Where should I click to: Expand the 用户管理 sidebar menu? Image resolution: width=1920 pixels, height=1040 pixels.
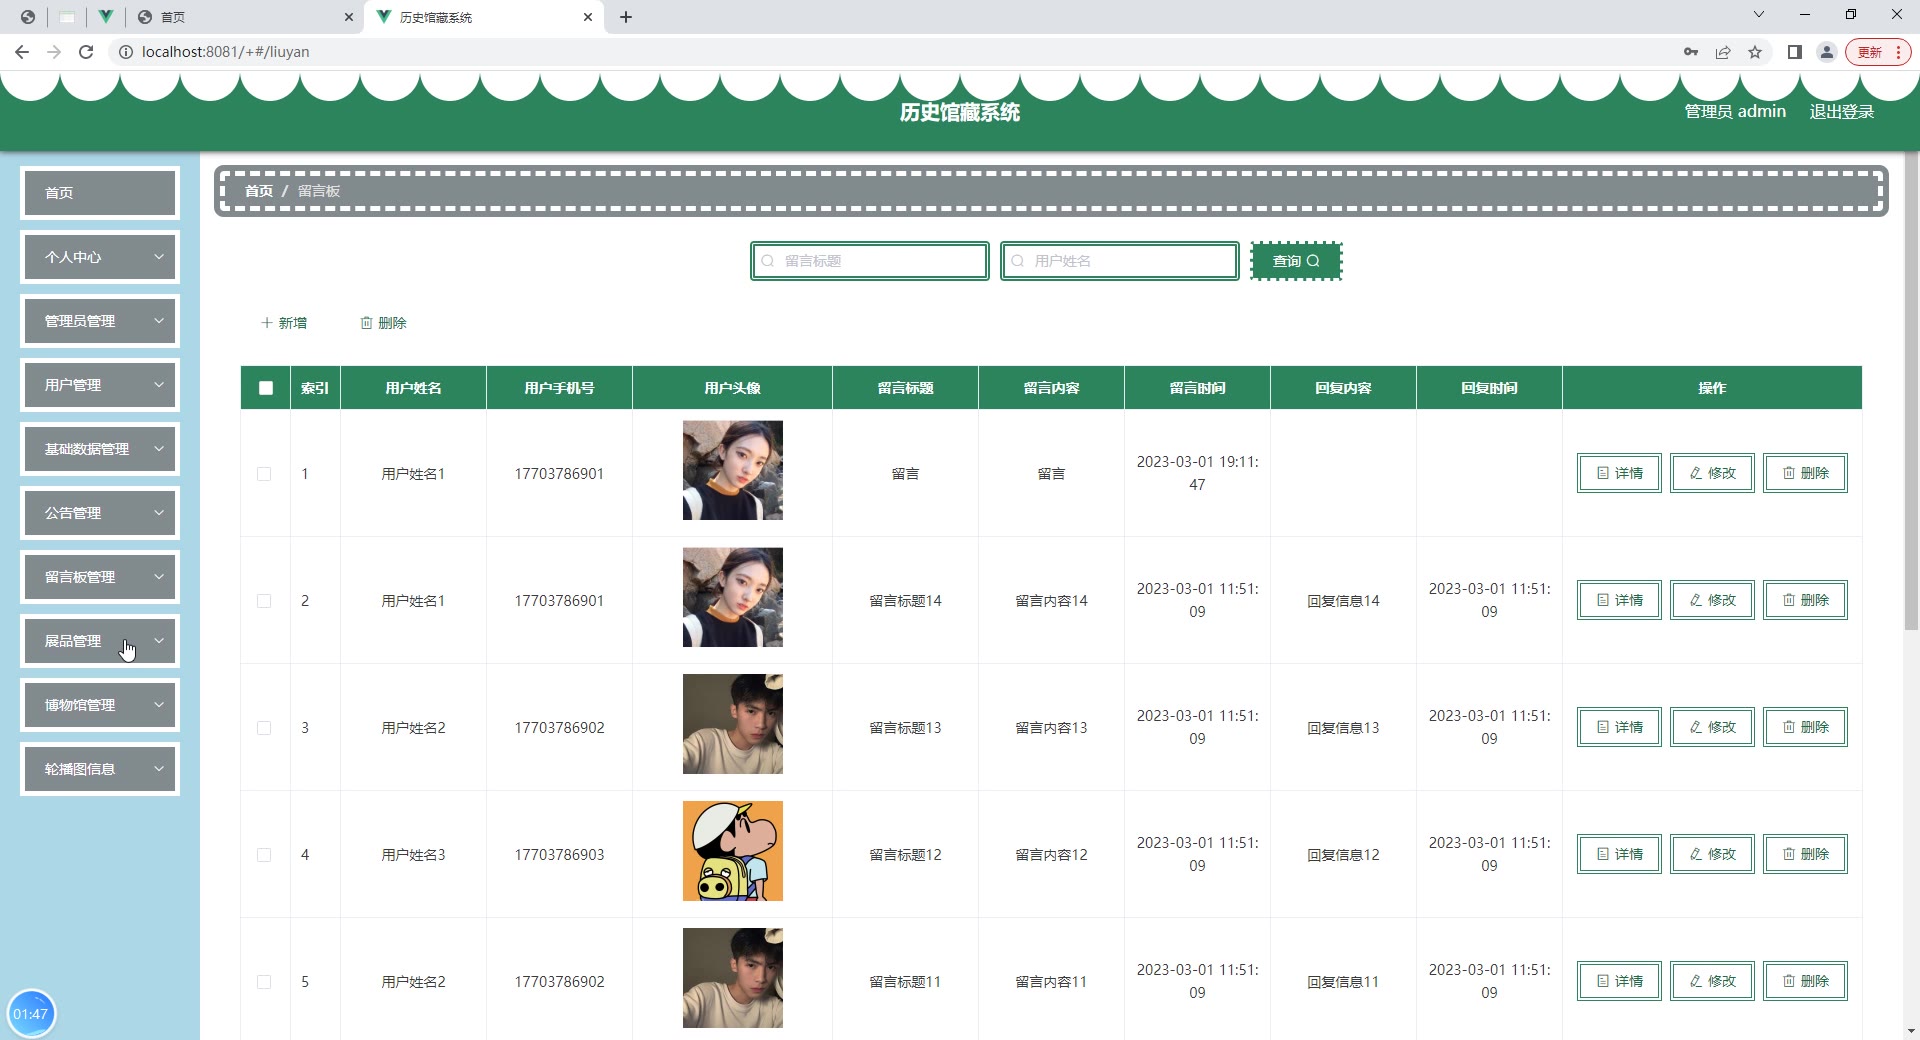click(x=100, y=385)
